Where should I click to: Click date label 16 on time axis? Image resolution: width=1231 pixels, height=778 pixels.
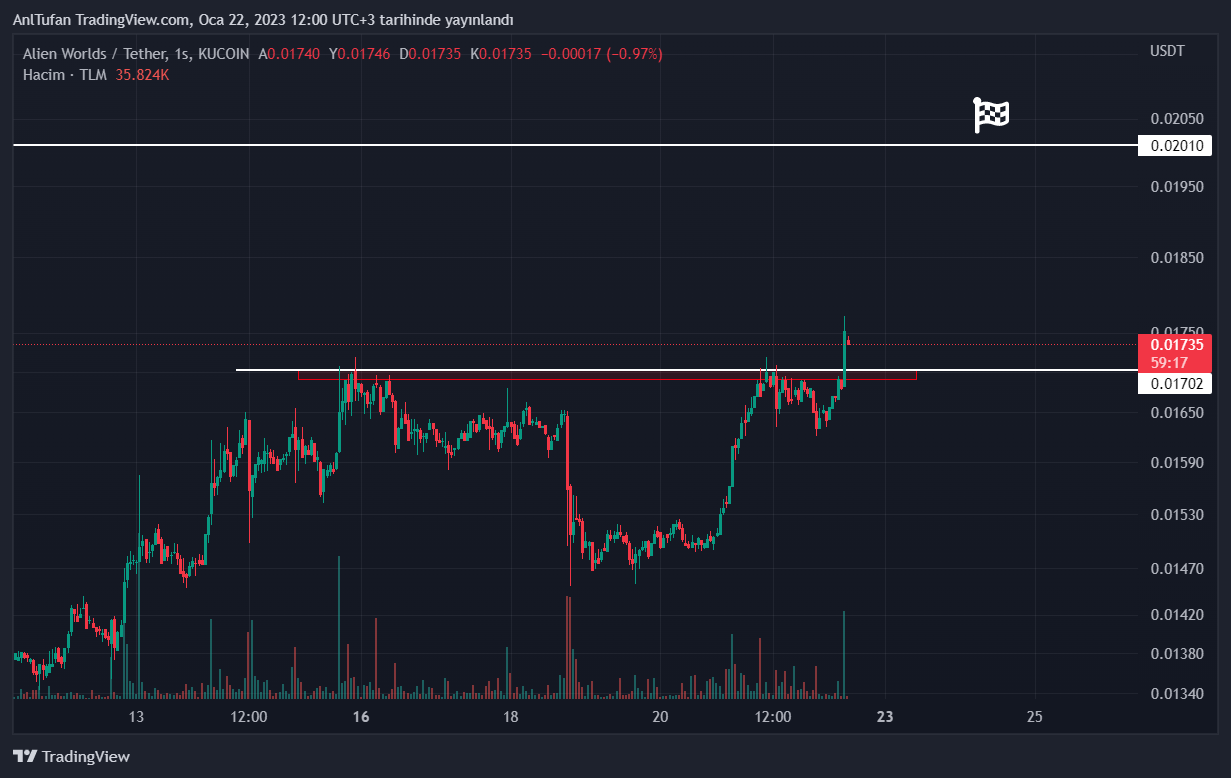coord(361,717)
